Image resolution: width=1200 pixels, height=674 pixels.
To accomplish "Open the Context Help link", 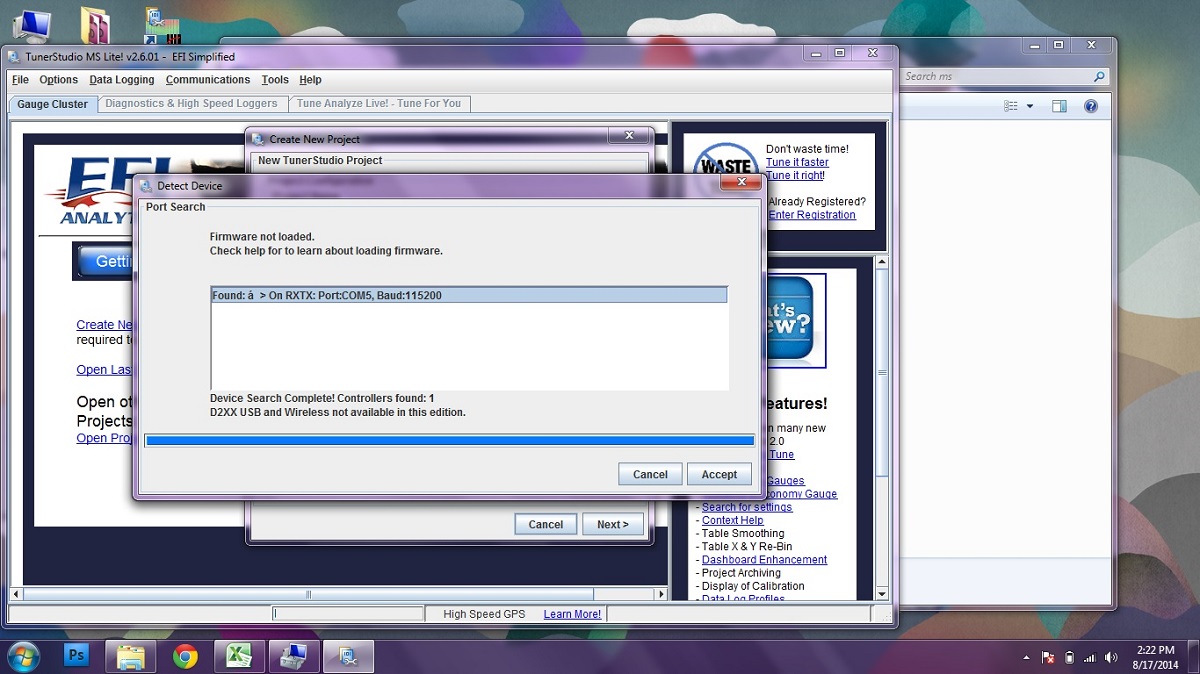I will point(732,520).
